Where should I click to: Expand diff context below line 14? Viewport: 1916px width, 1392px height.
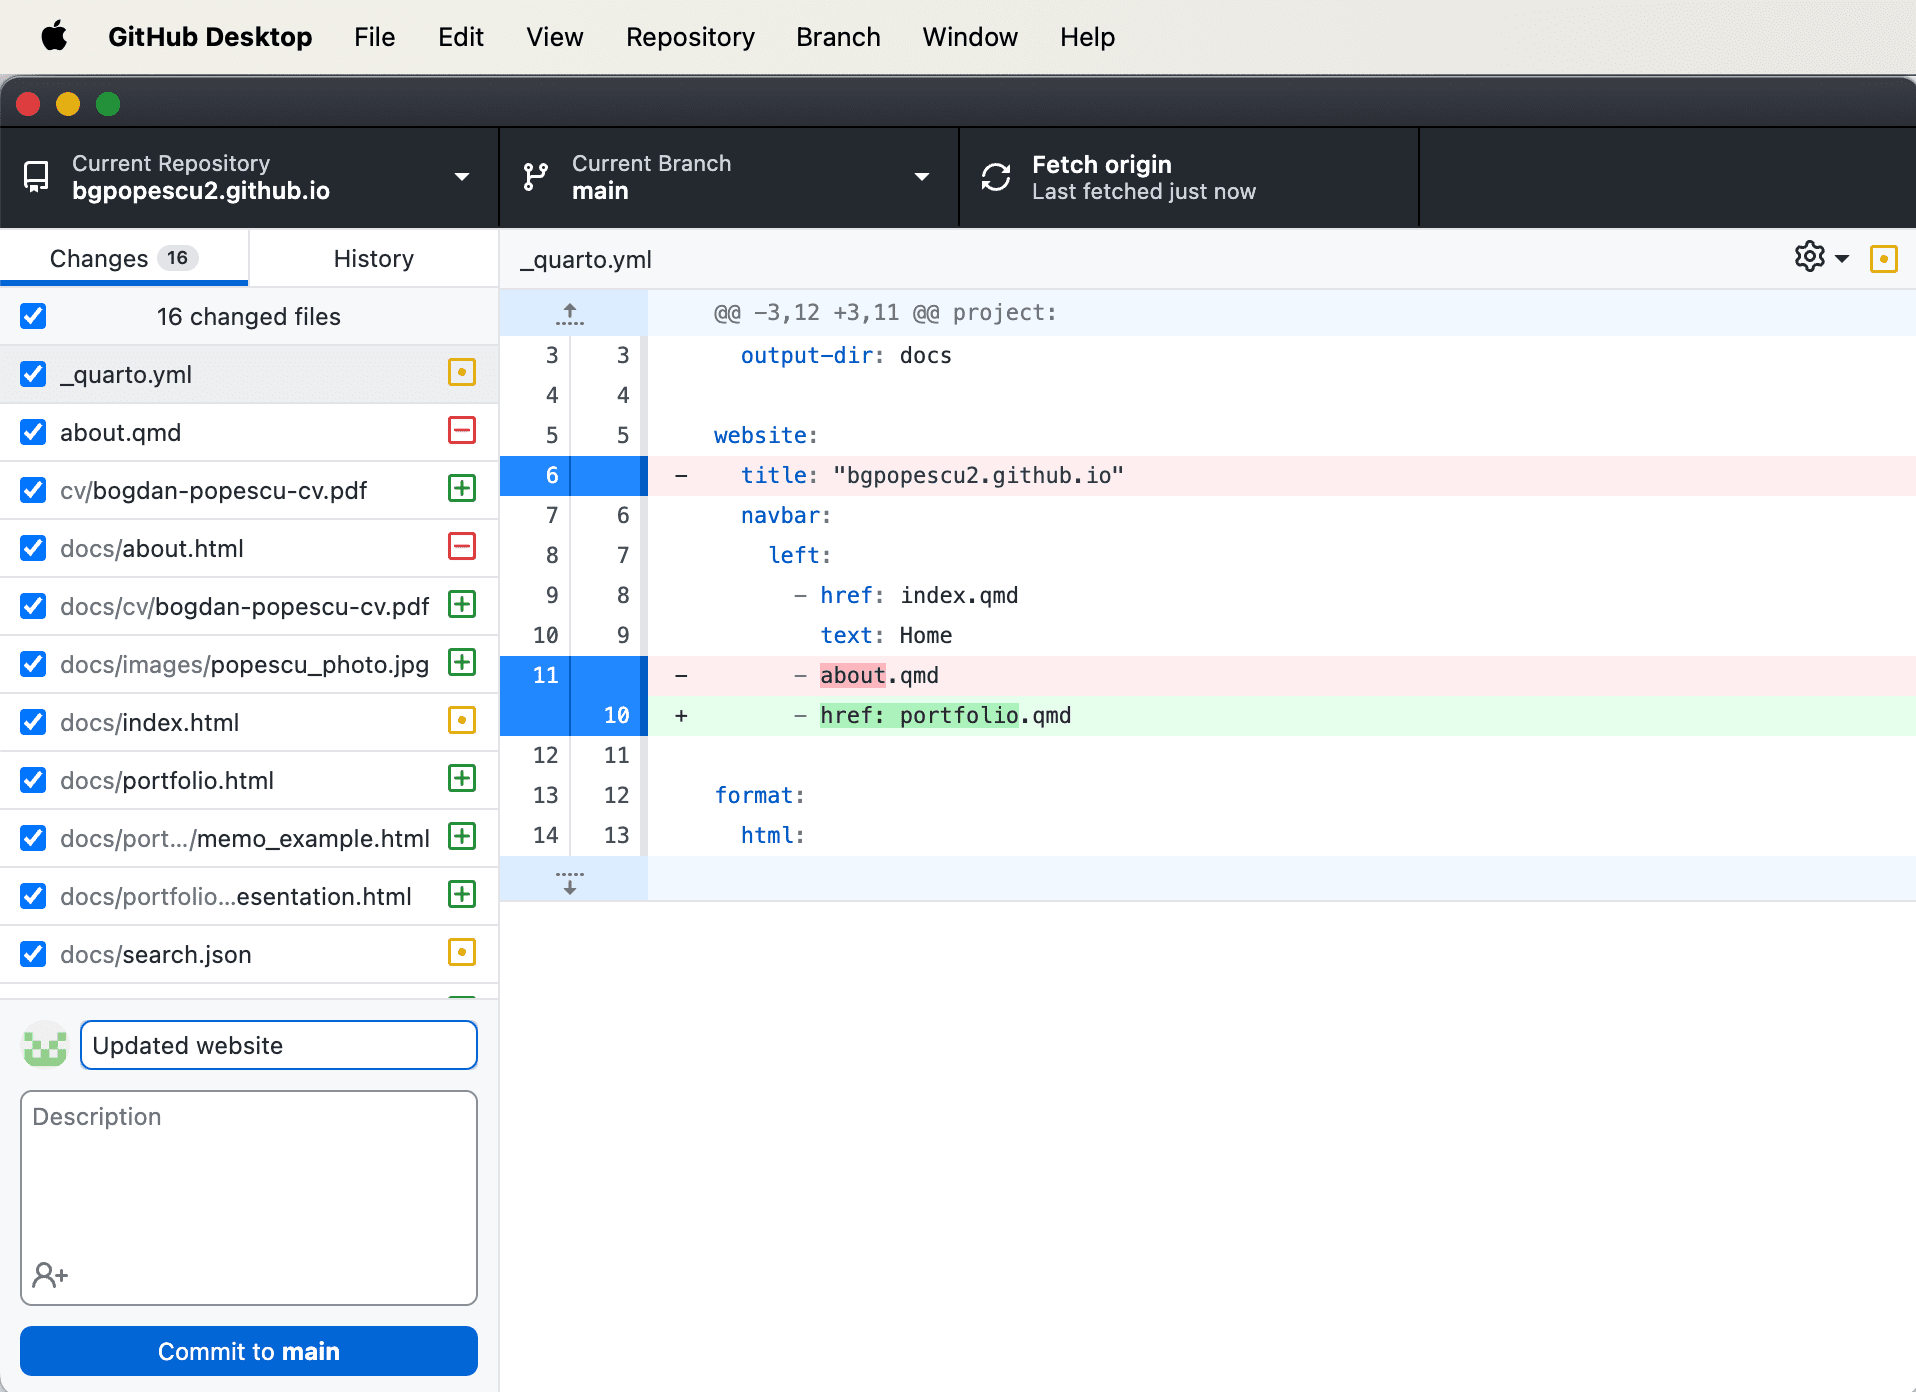(570, 881)
